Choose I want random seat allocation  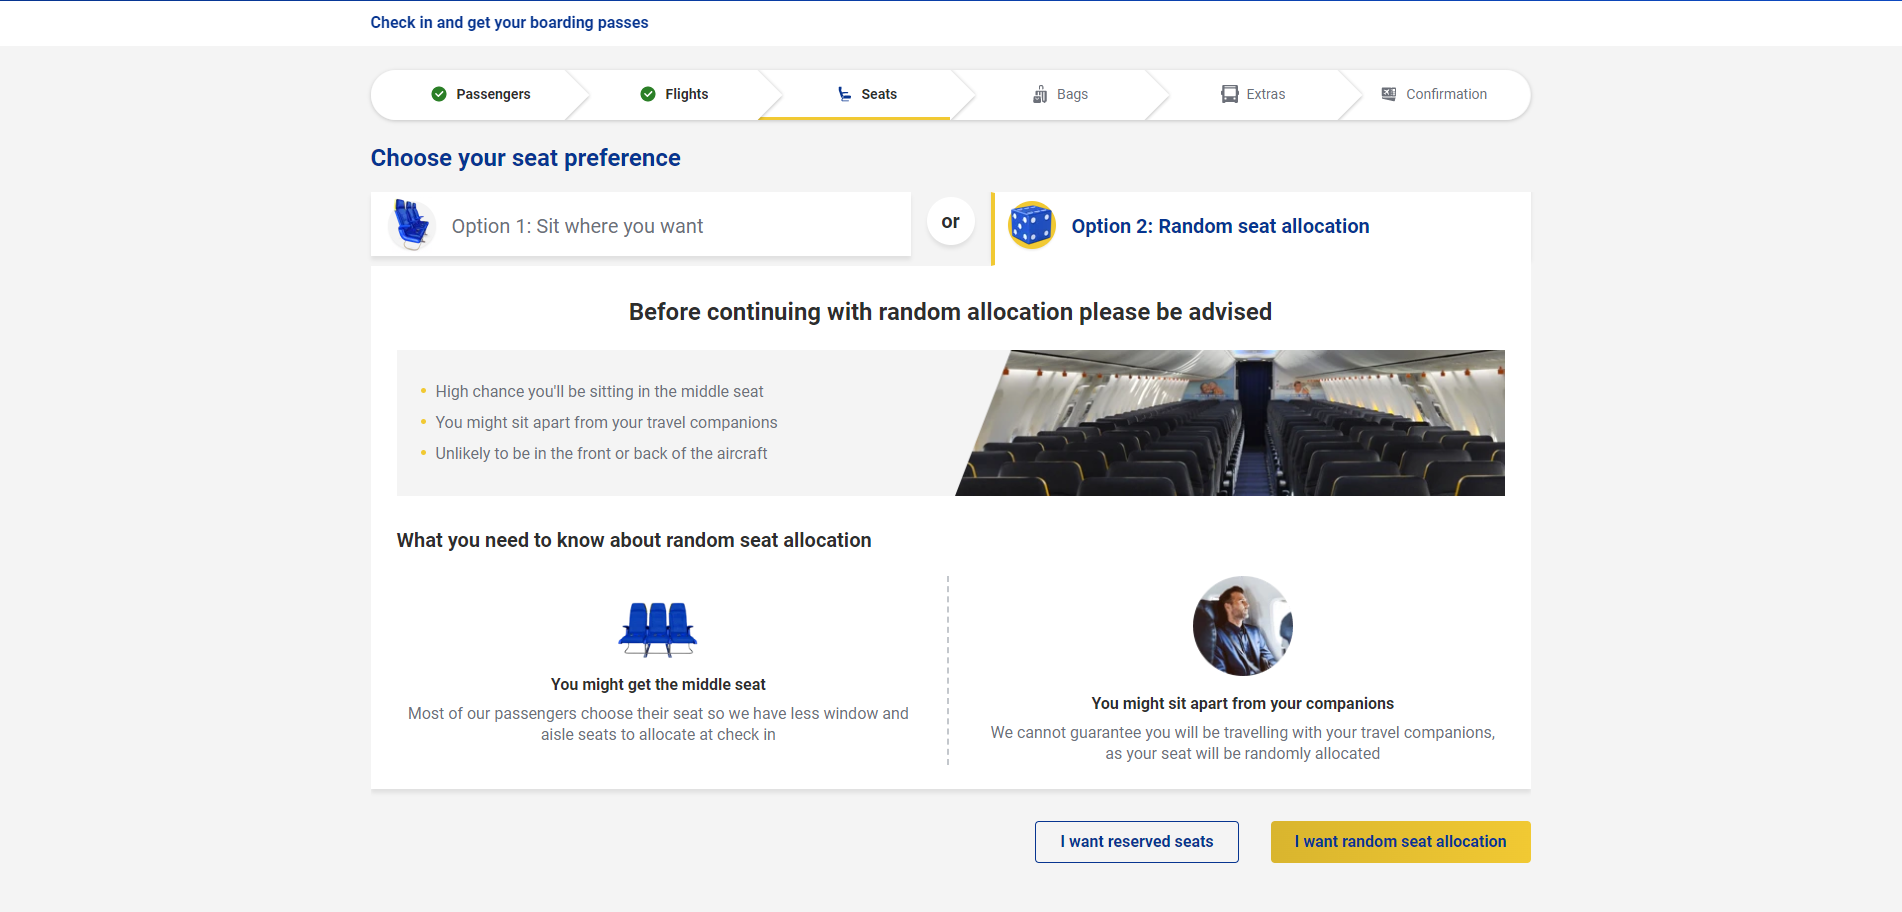click(x=1400, y=842)
